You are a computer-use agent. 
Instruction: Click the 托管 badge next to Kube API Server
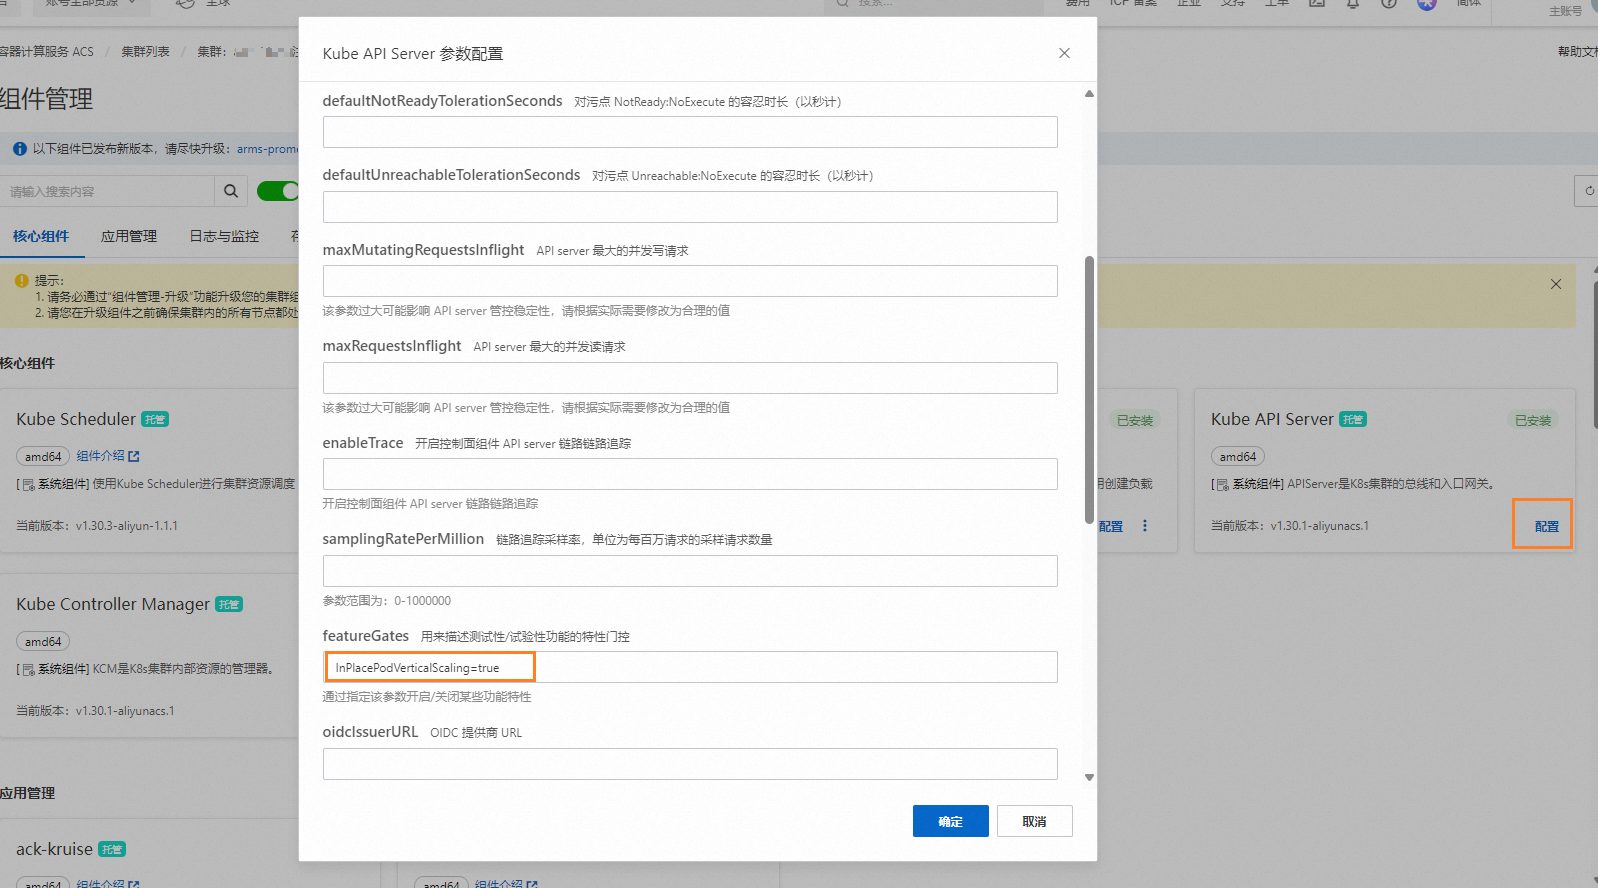[x=1353, y=419]
